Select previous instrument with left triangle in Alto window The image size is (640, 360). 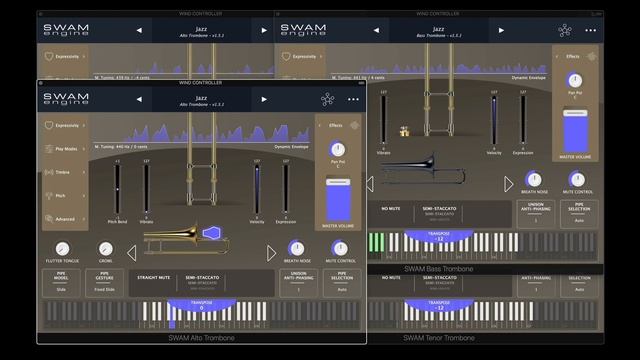pos(131,253)
